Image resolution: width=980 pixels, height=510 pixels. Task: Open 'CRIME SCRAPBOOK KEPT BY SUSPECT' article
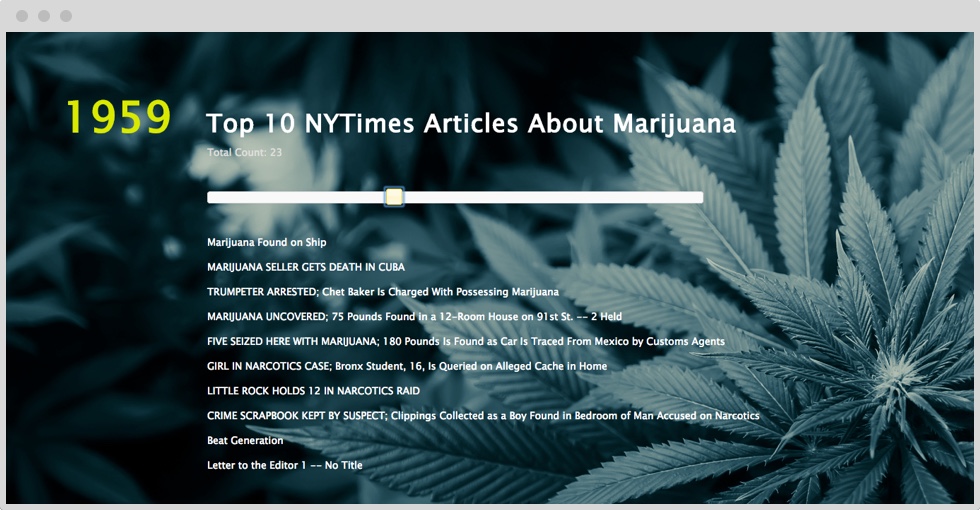483,416
